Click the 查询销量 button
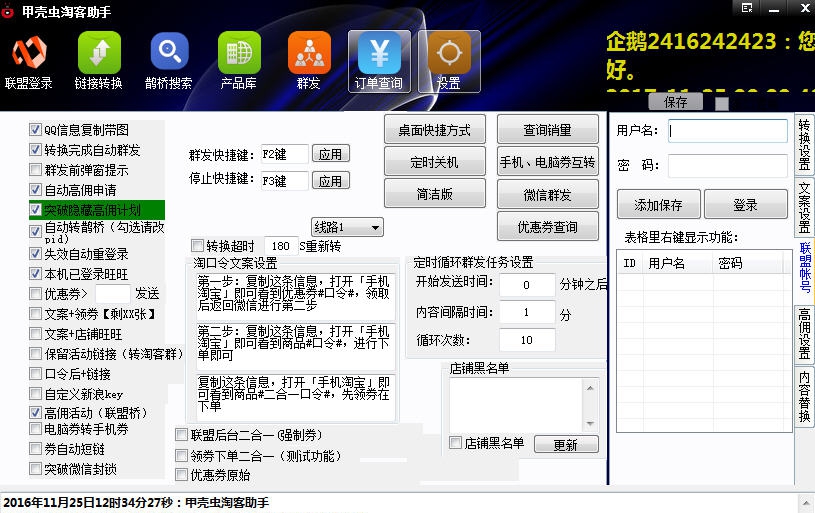815x513 pixels. tap(547, 129)
